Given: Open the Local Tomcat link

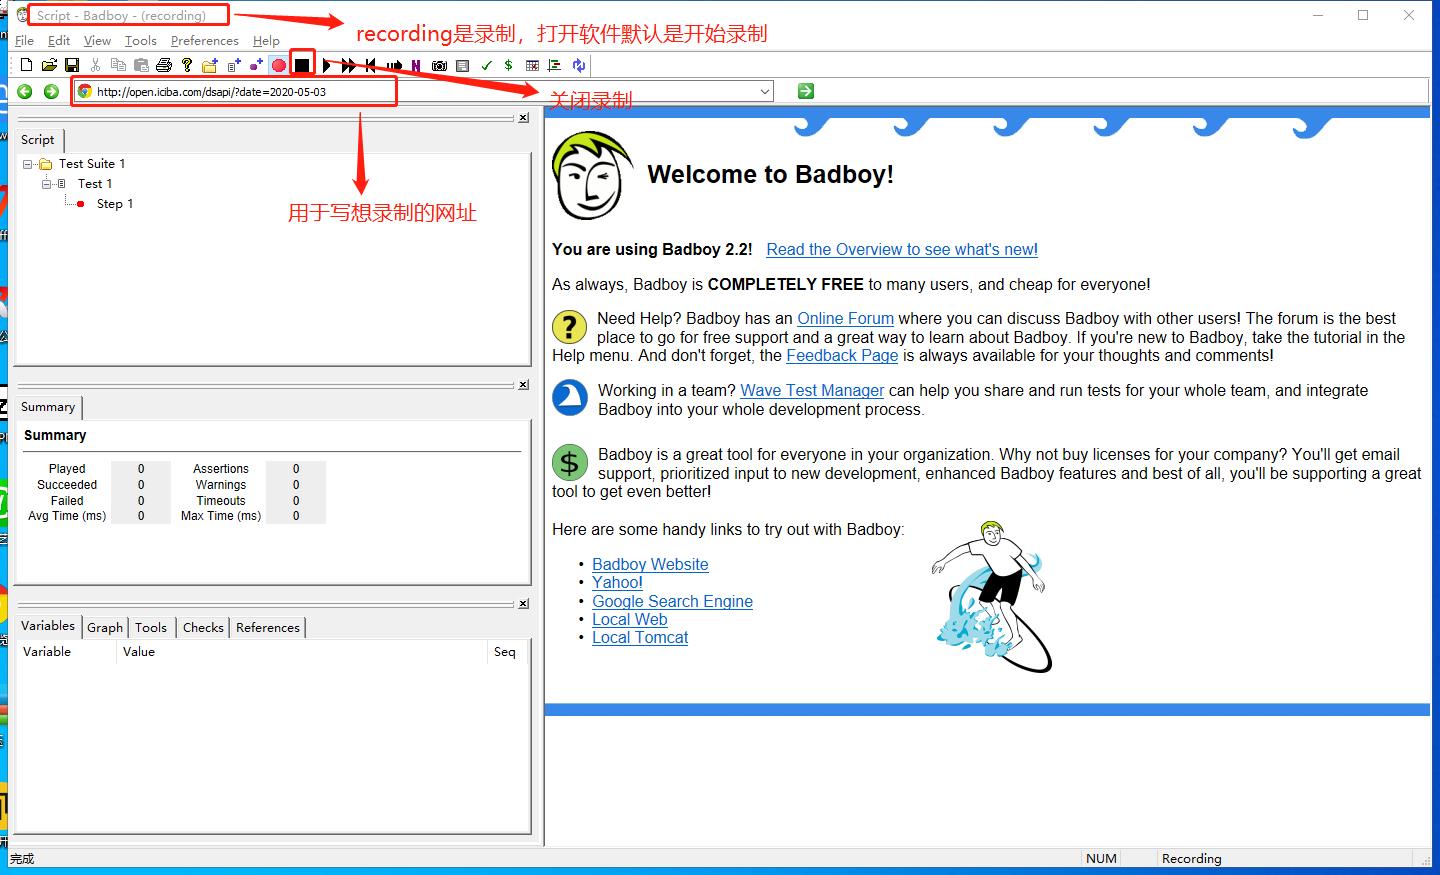Looking at the screenshot, I should click(640, 638).
